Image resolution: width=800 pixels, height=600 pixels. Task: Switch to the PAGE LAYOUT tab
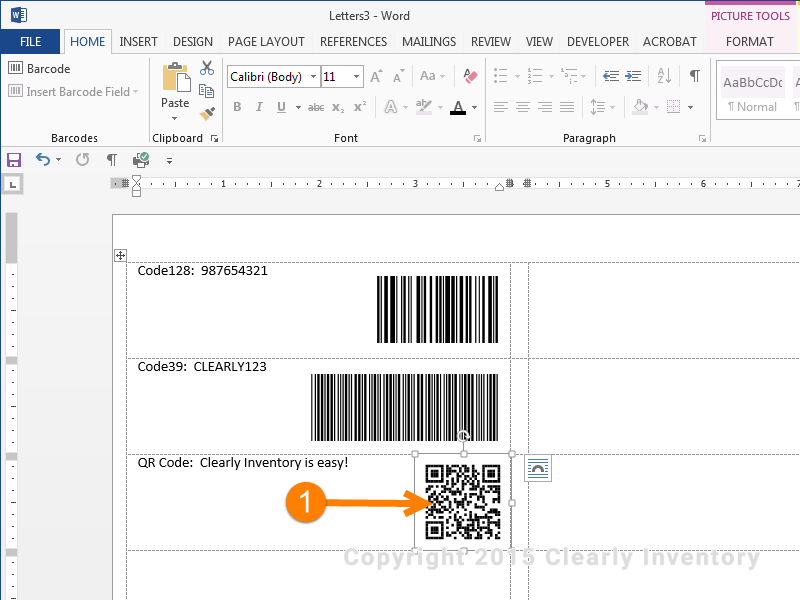266,41
